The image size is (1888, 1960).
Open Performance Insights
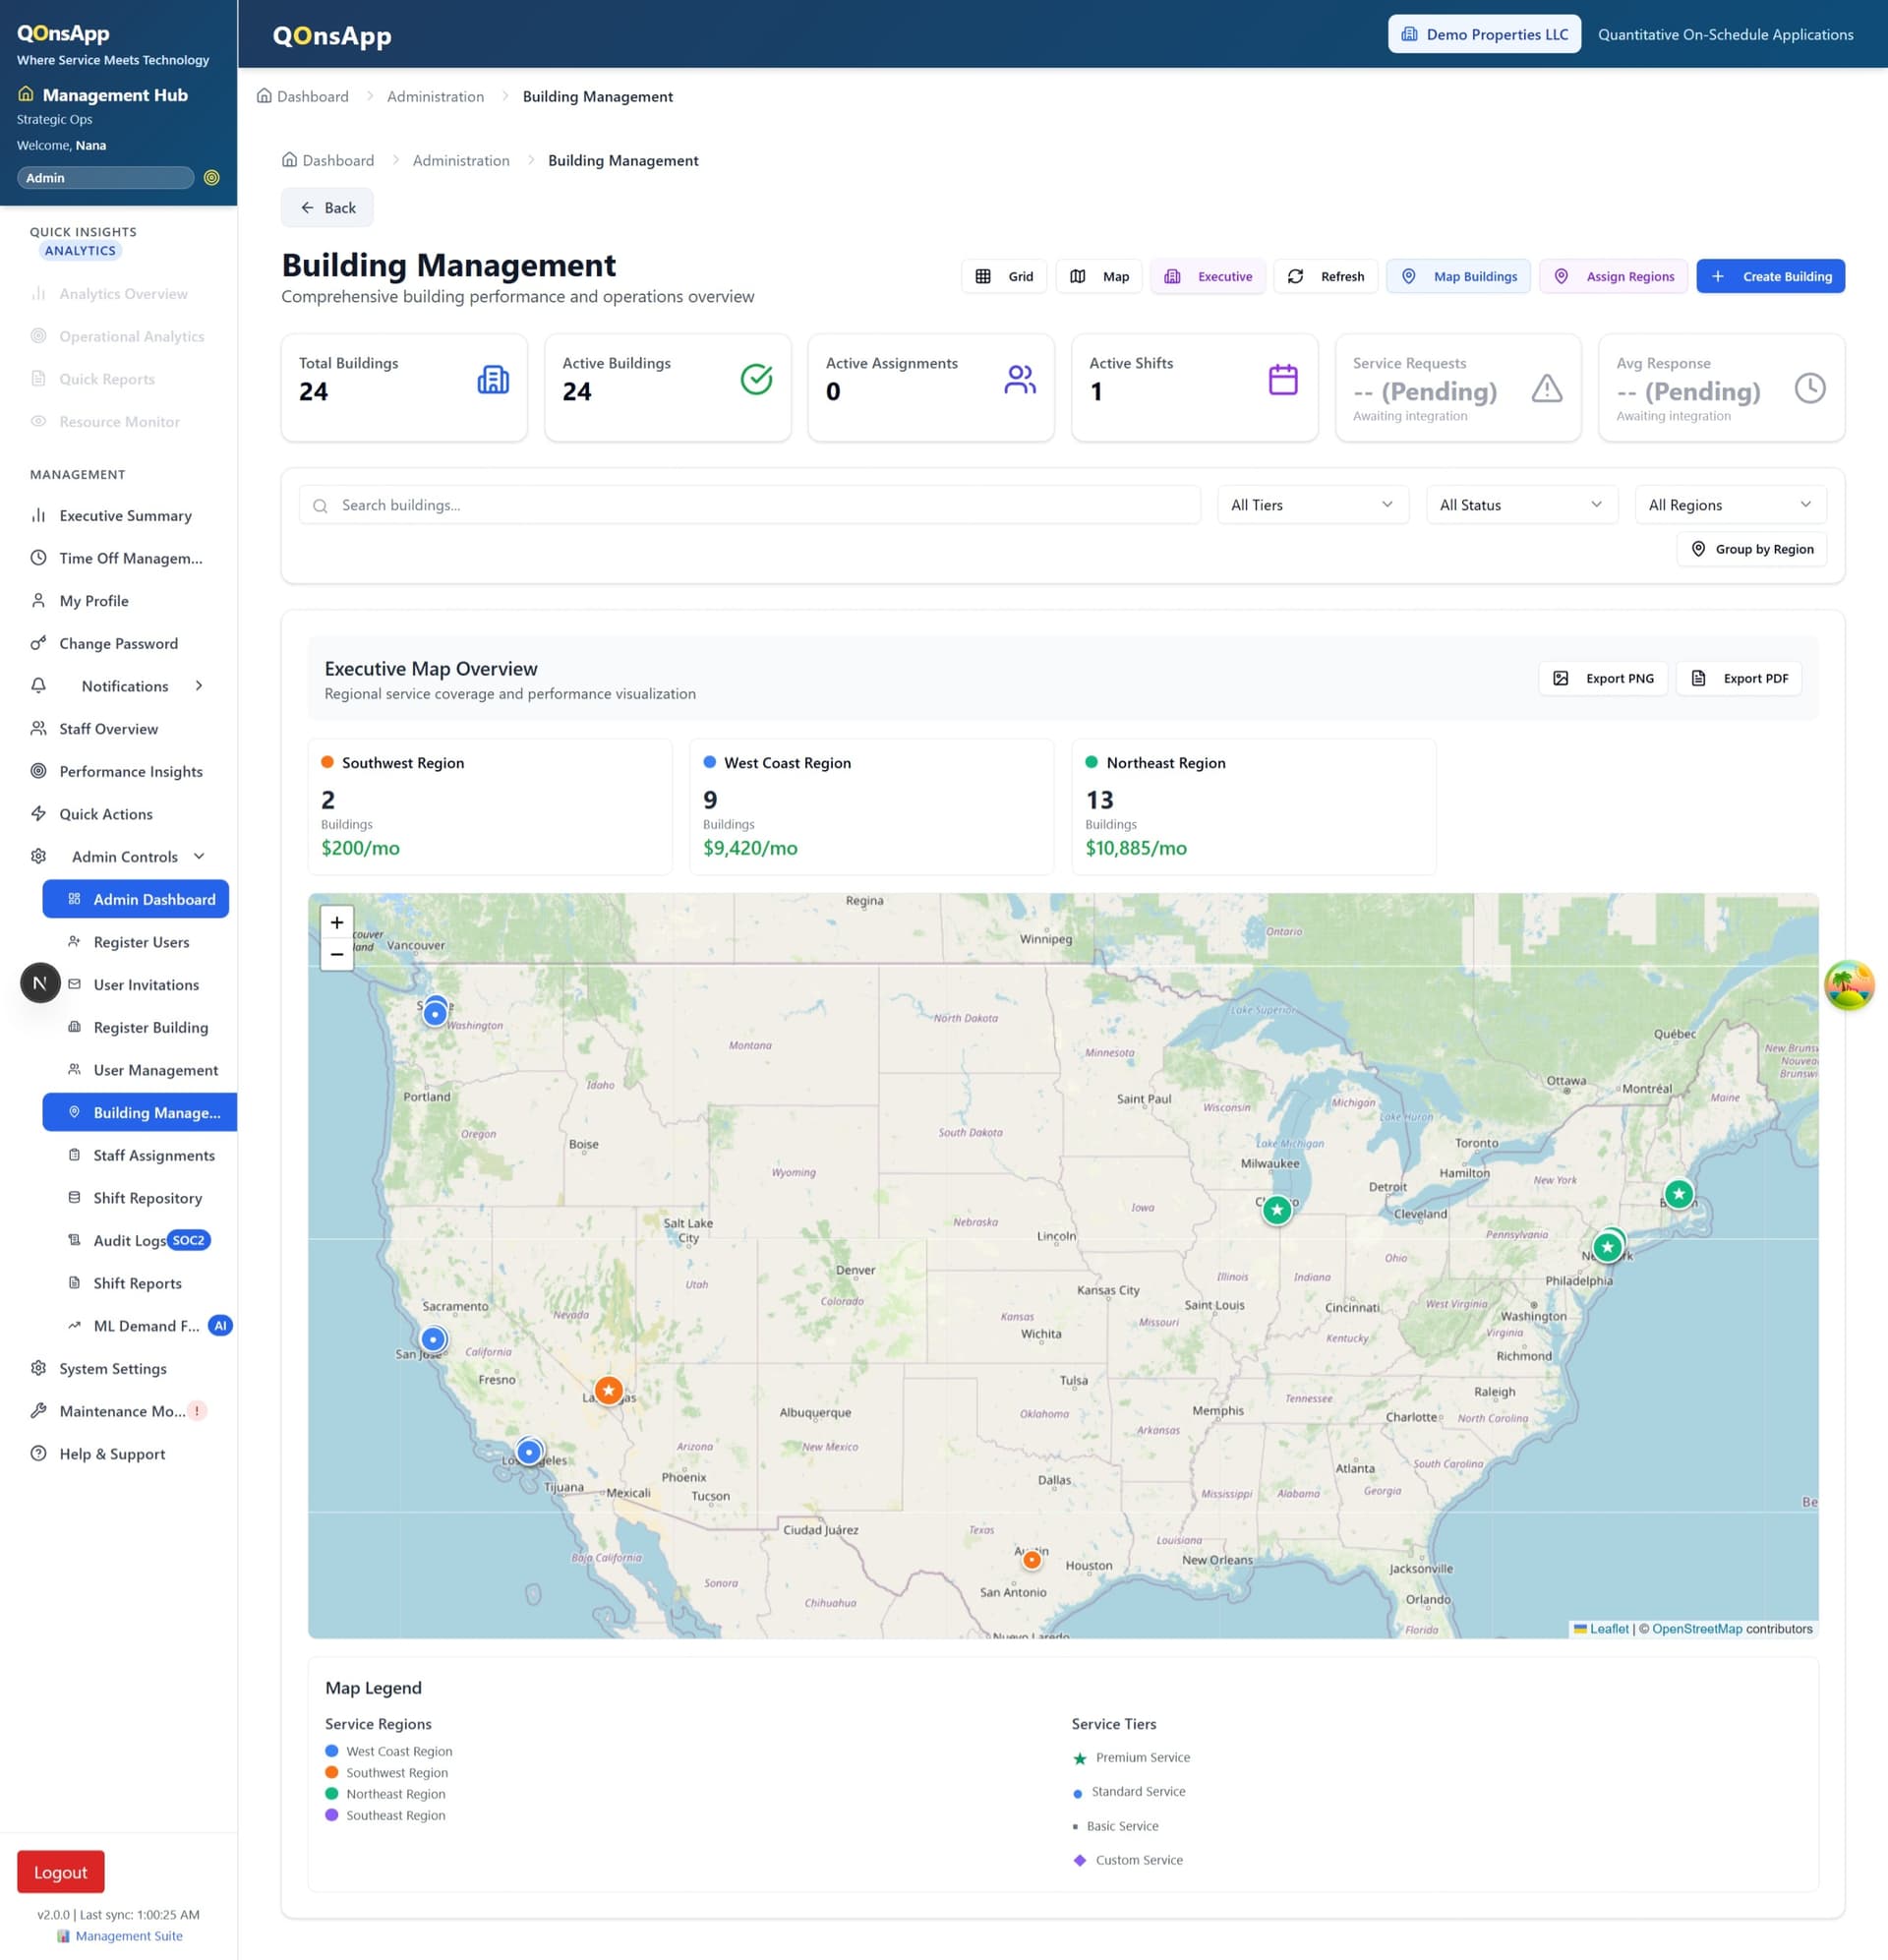(x=130, y=771)
